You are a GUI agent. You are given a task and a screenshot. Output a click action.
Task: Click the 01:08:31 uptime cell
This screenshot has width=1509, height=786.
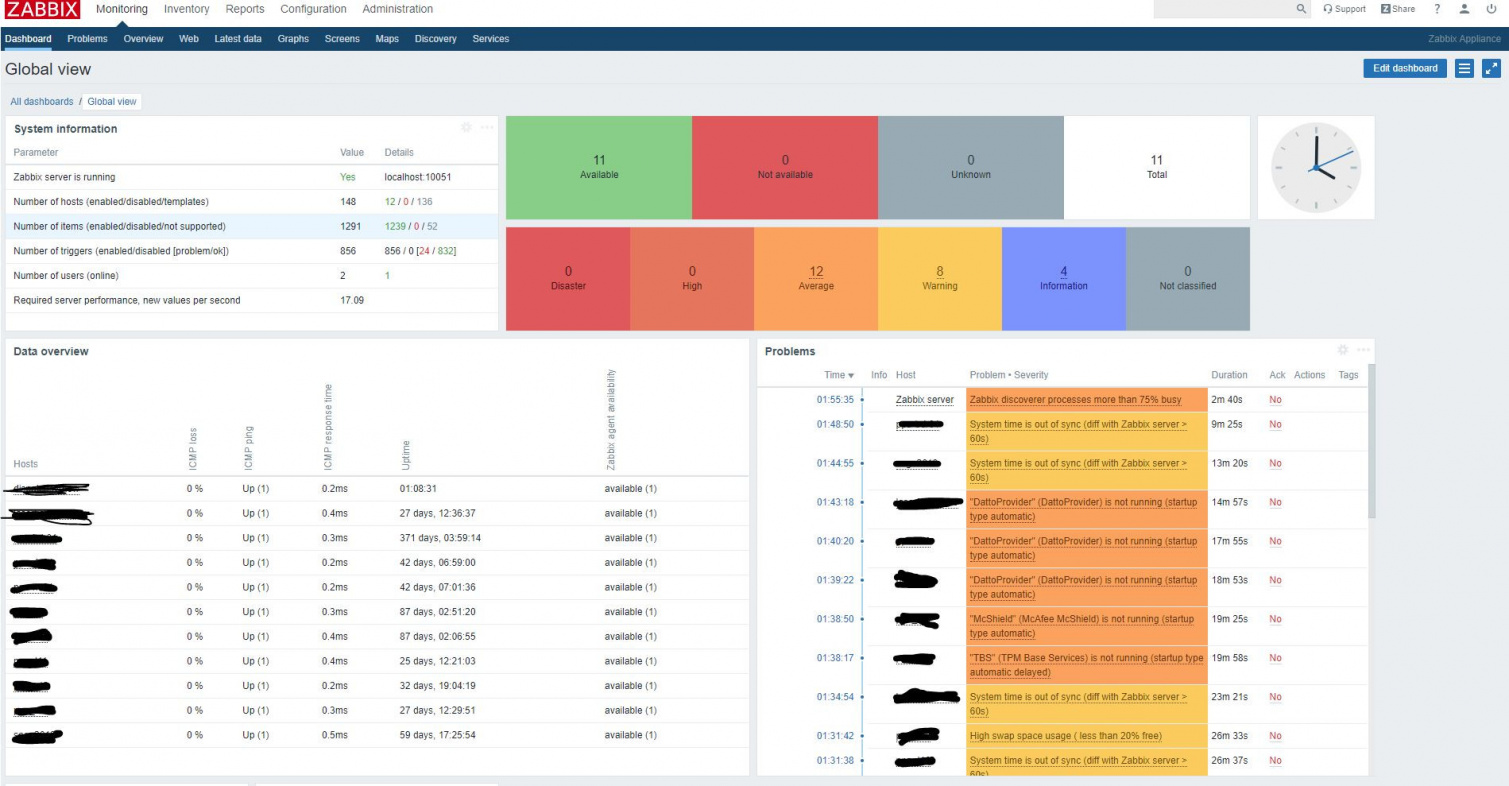pyautogui.click(x=418, y=489)
